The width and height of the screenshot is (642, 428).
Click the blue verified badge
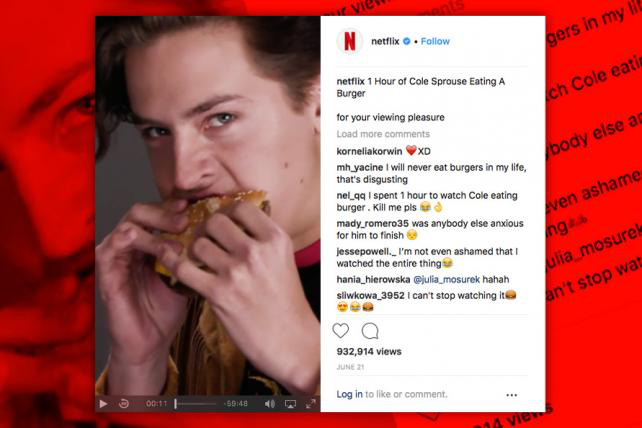[407, 41]
